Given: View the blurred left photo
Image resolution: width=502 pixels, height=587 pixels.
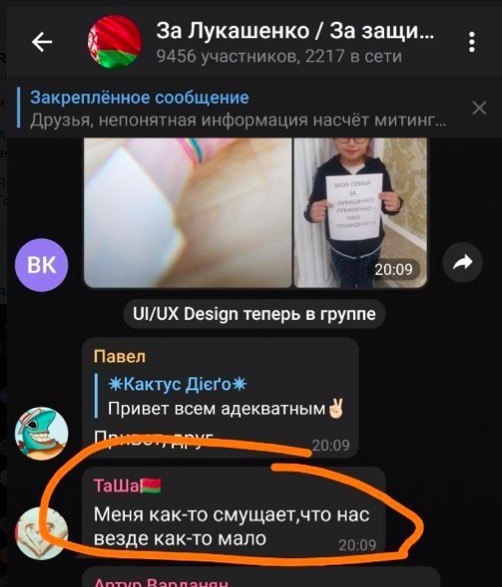Looking at the screenshot, I should click(188, 213).
